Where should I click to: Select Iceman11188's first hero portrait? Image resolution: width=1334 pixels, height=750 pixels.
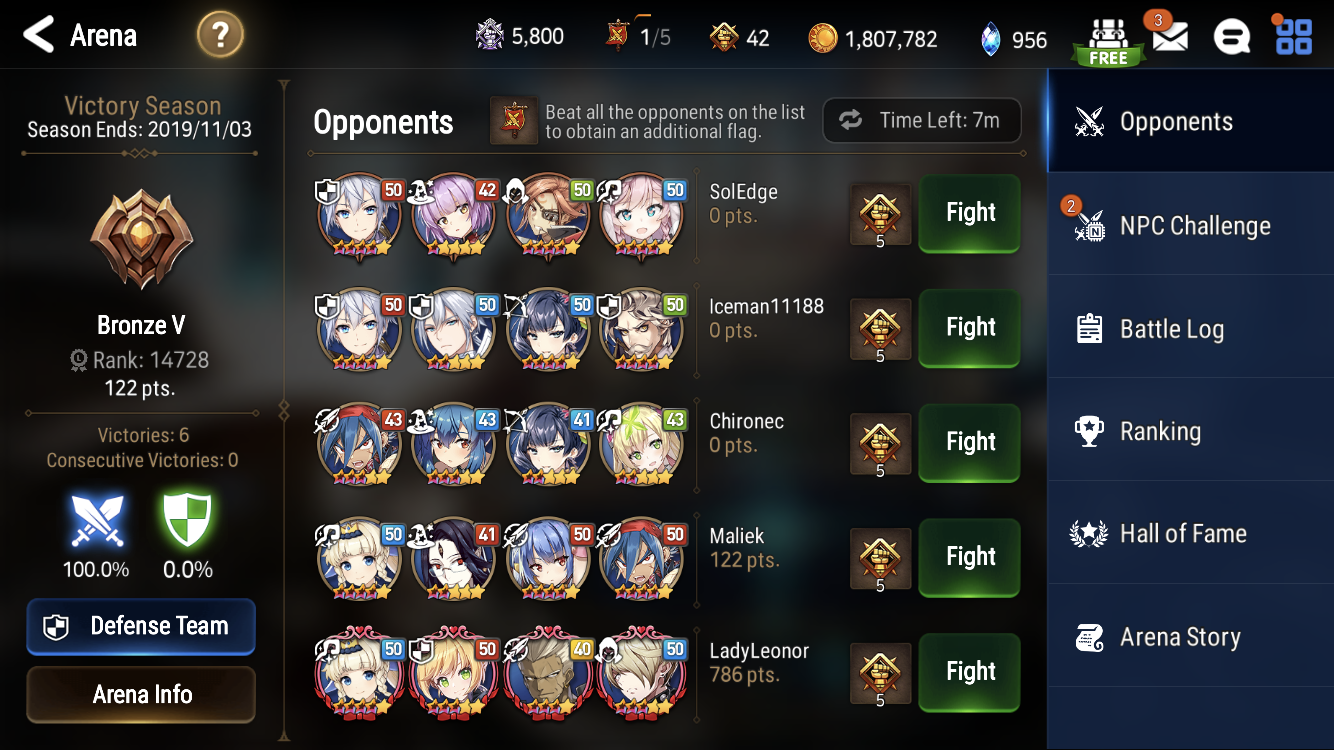point(360,331)
